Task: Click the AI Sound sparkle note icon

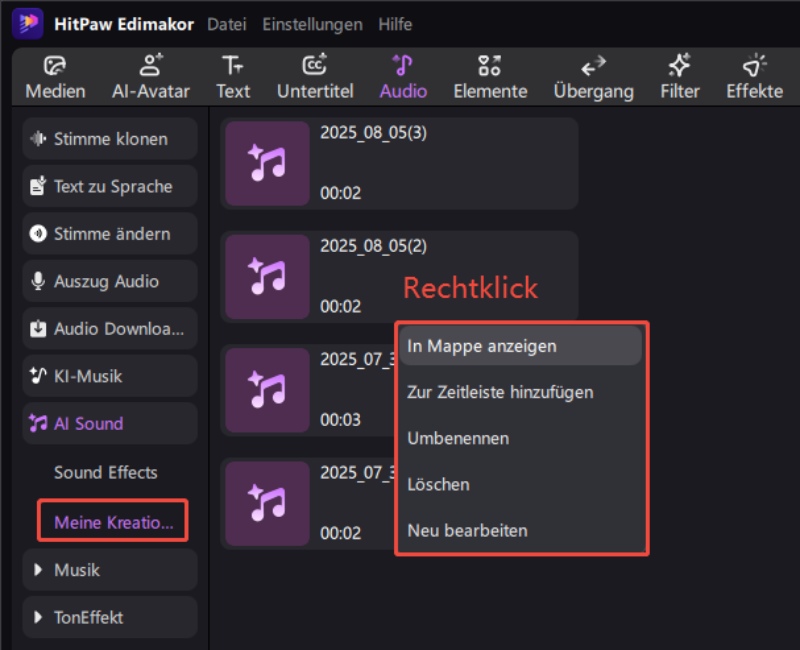Action: tap(38, 423)
